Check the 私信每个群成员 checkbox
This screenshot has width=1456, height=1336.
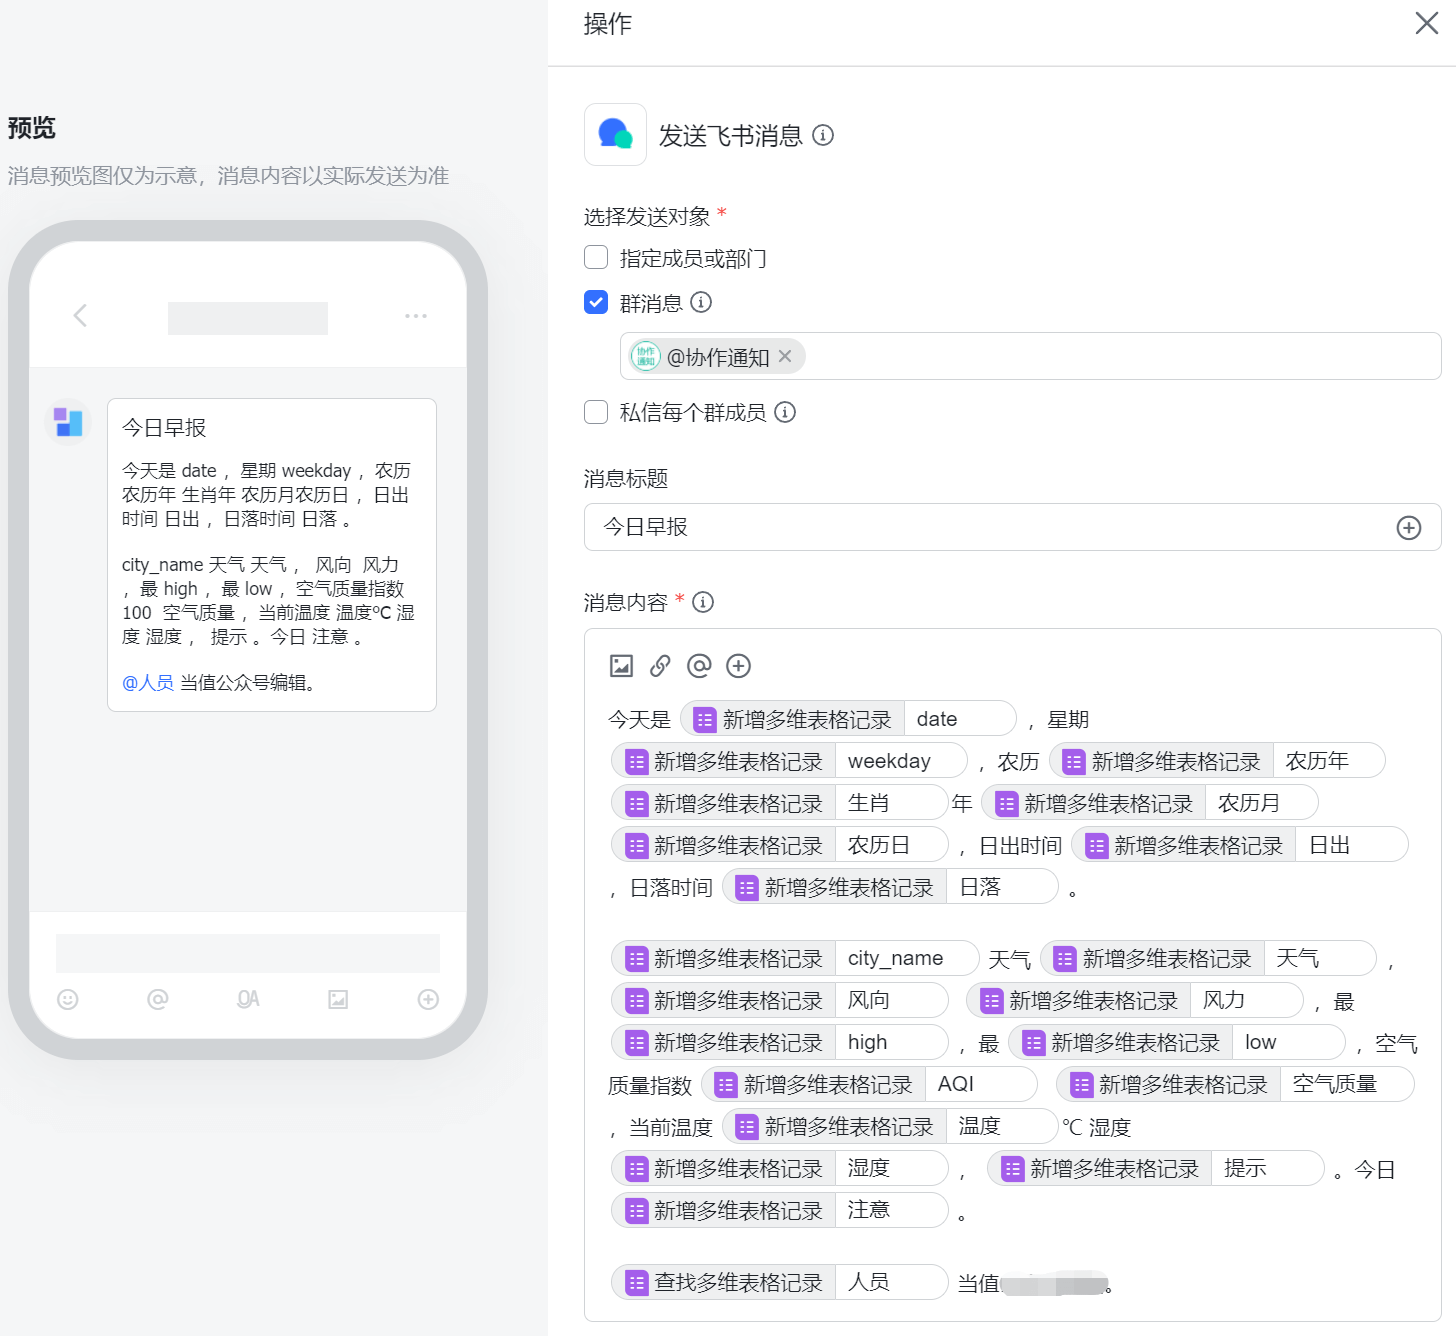click(595, 412)
